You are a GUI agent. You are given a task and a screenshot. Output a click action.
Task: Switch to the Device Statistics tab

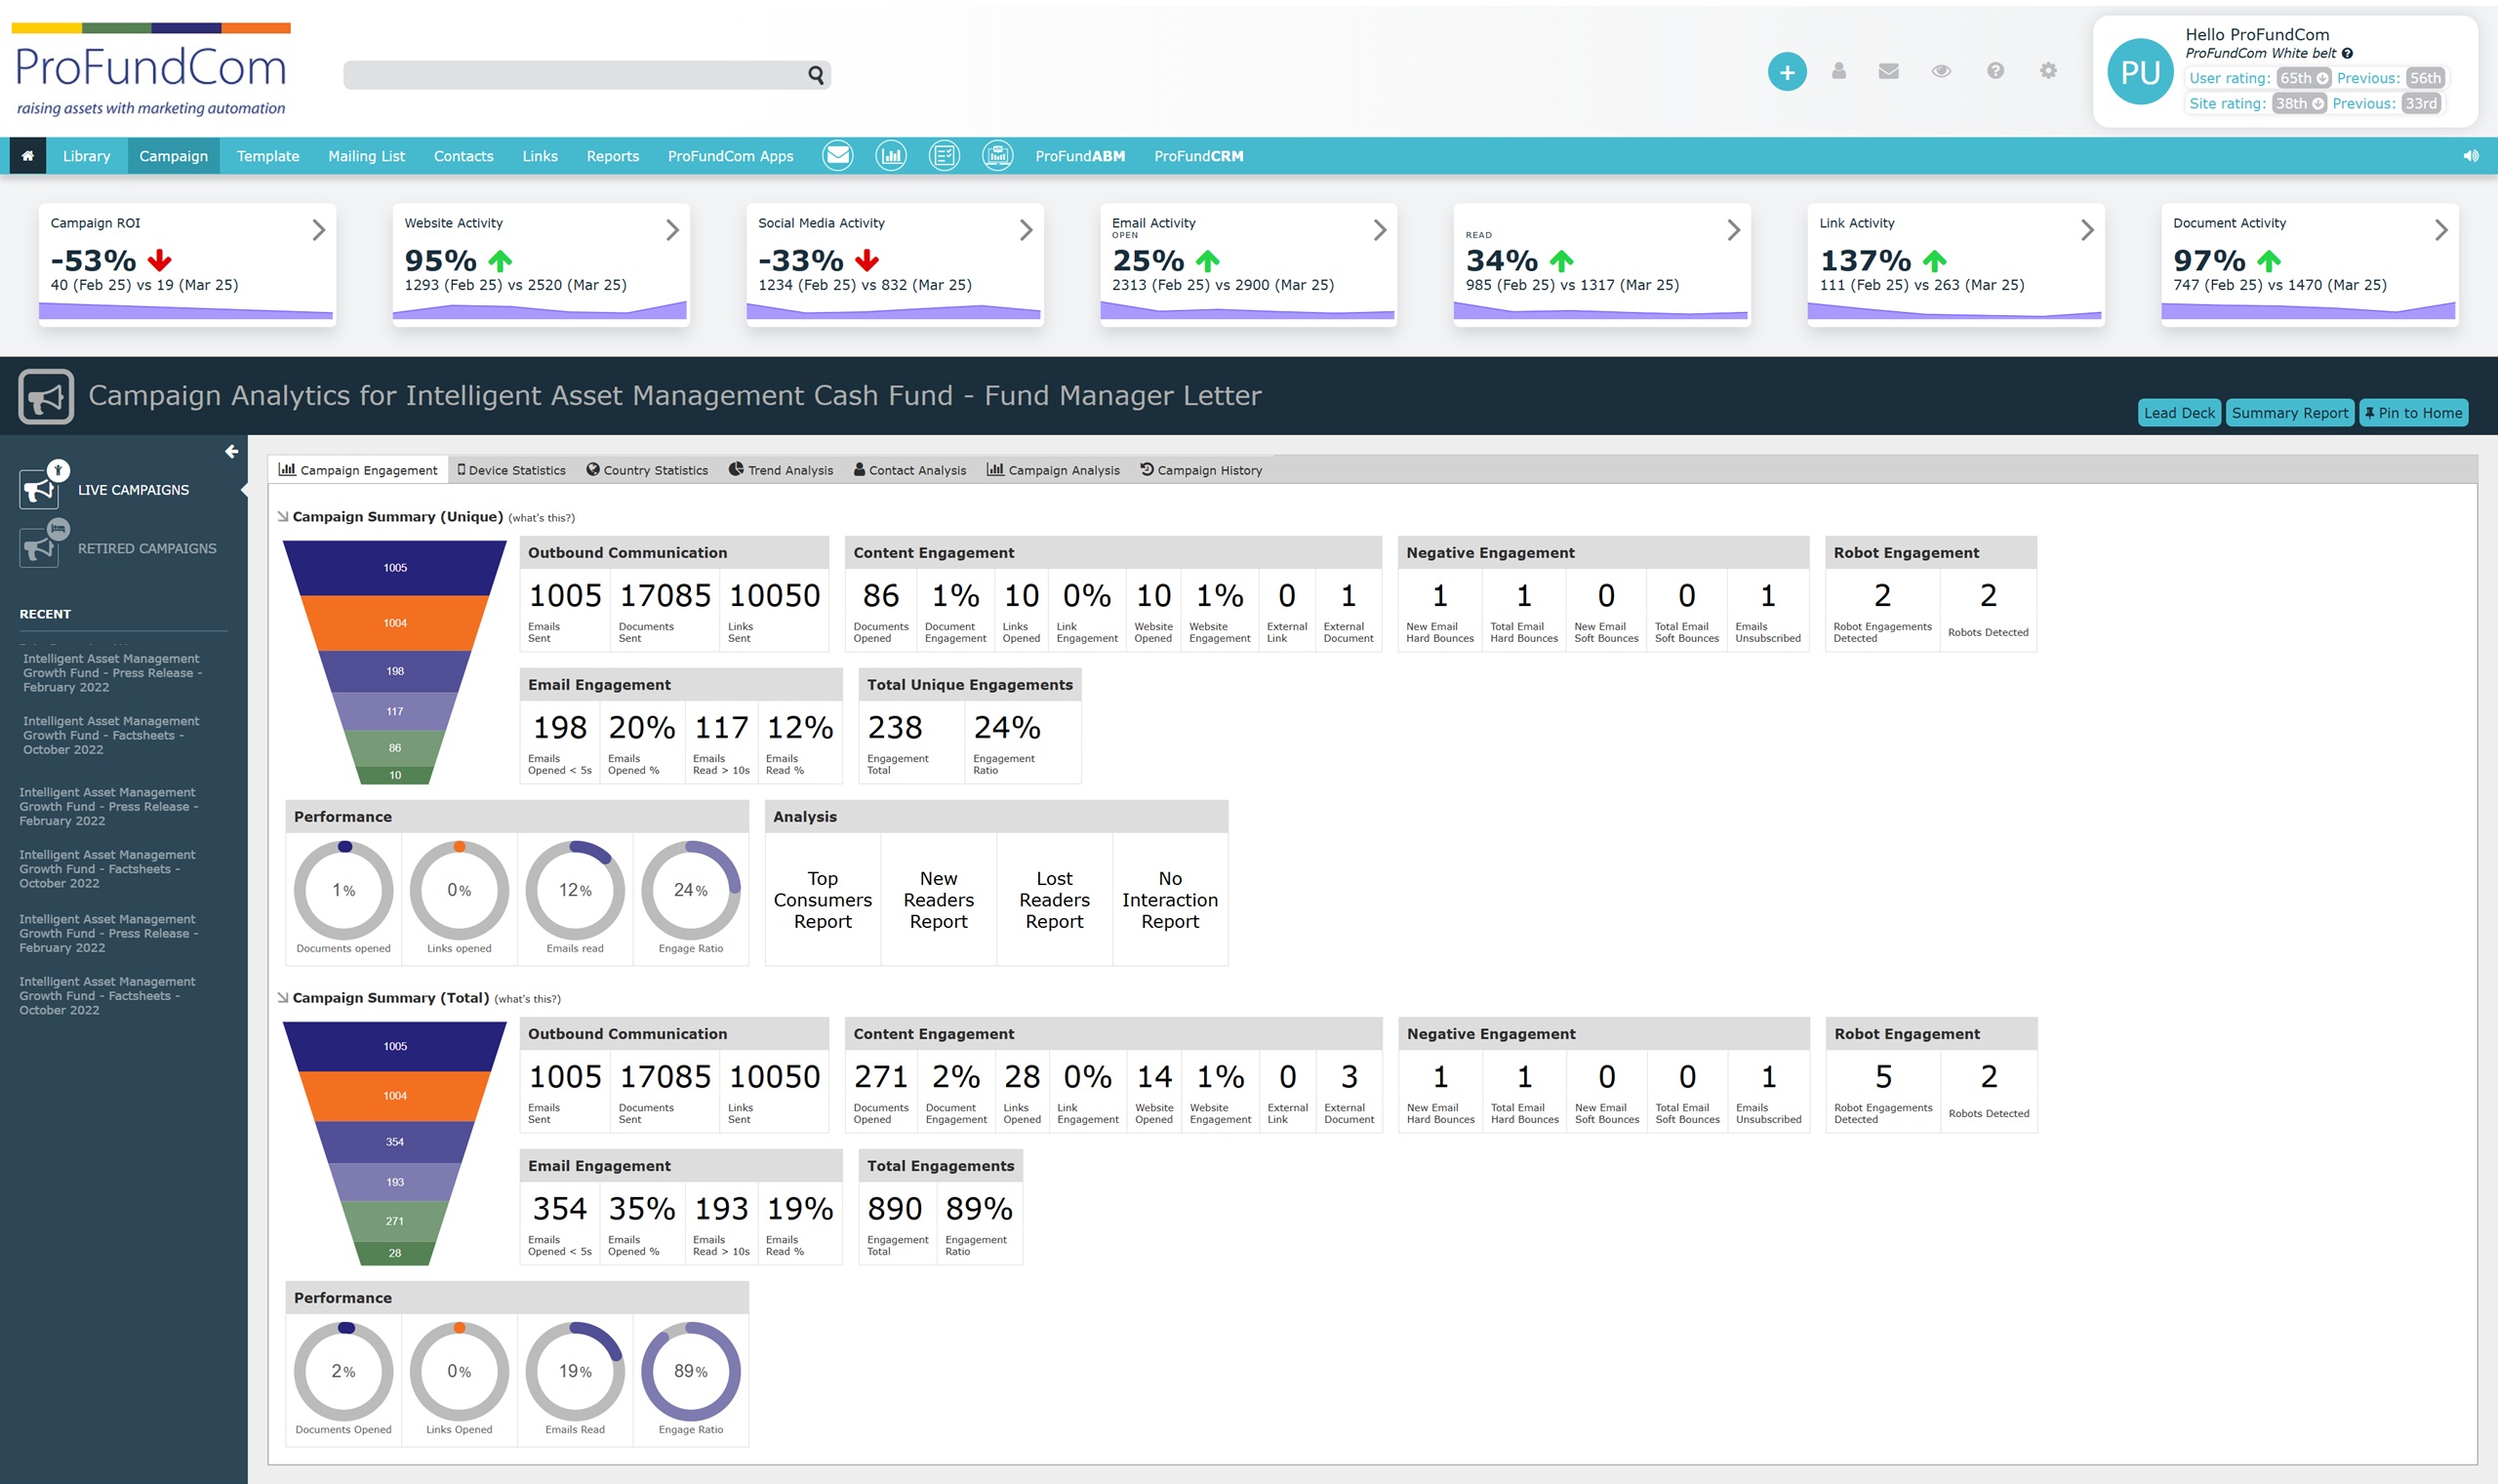511,470
